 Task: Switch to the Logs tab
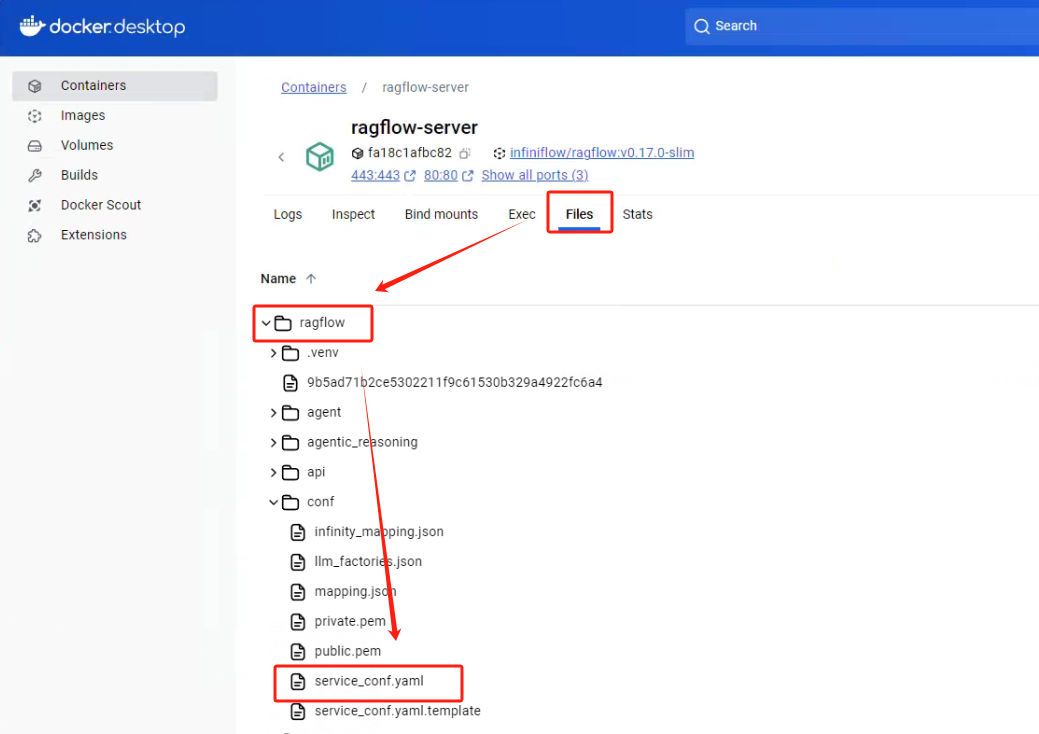pyautogui.click(x=288, y=214)
